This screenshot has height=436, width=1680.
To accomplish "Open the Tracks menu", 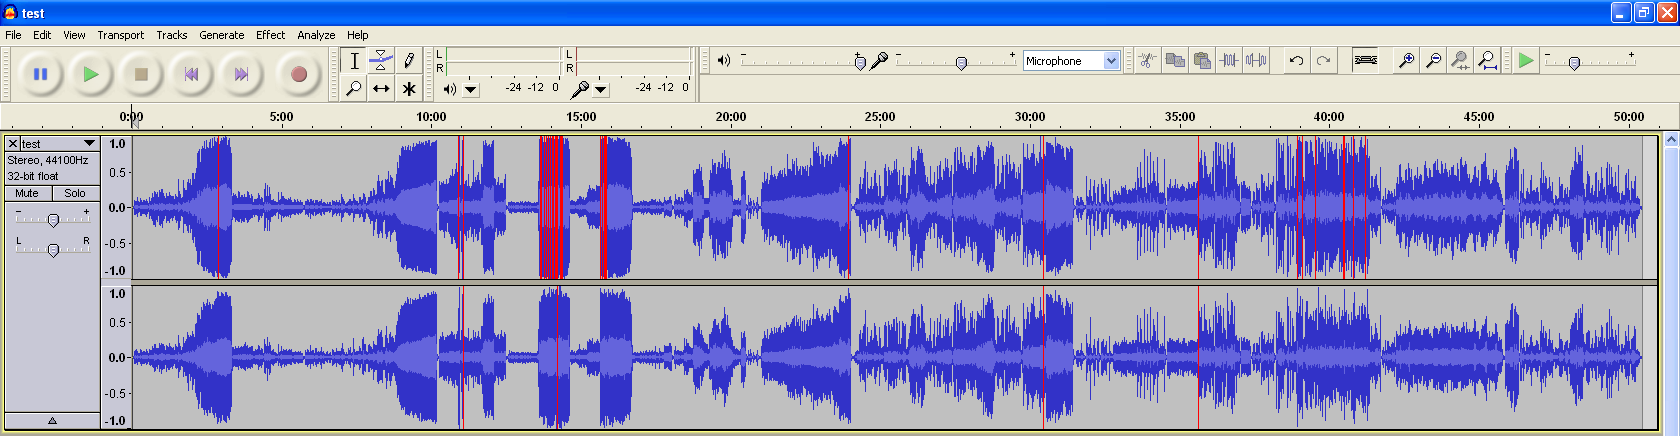I will click(172, 34).
